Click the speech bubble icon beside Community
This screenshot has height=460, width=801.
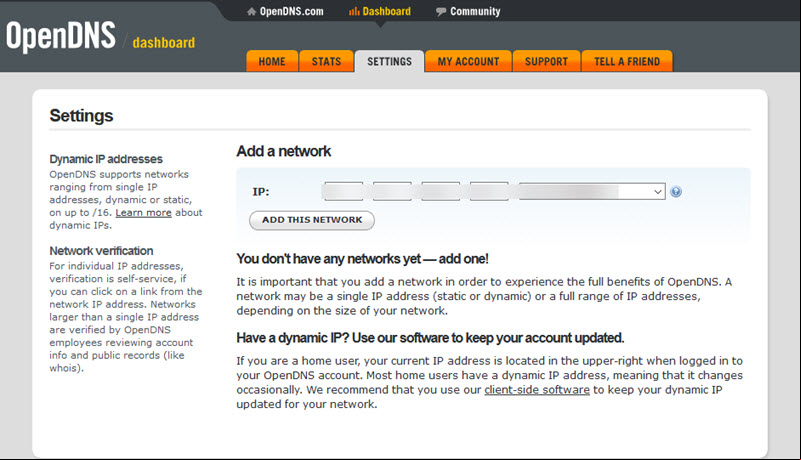point(441,12)
